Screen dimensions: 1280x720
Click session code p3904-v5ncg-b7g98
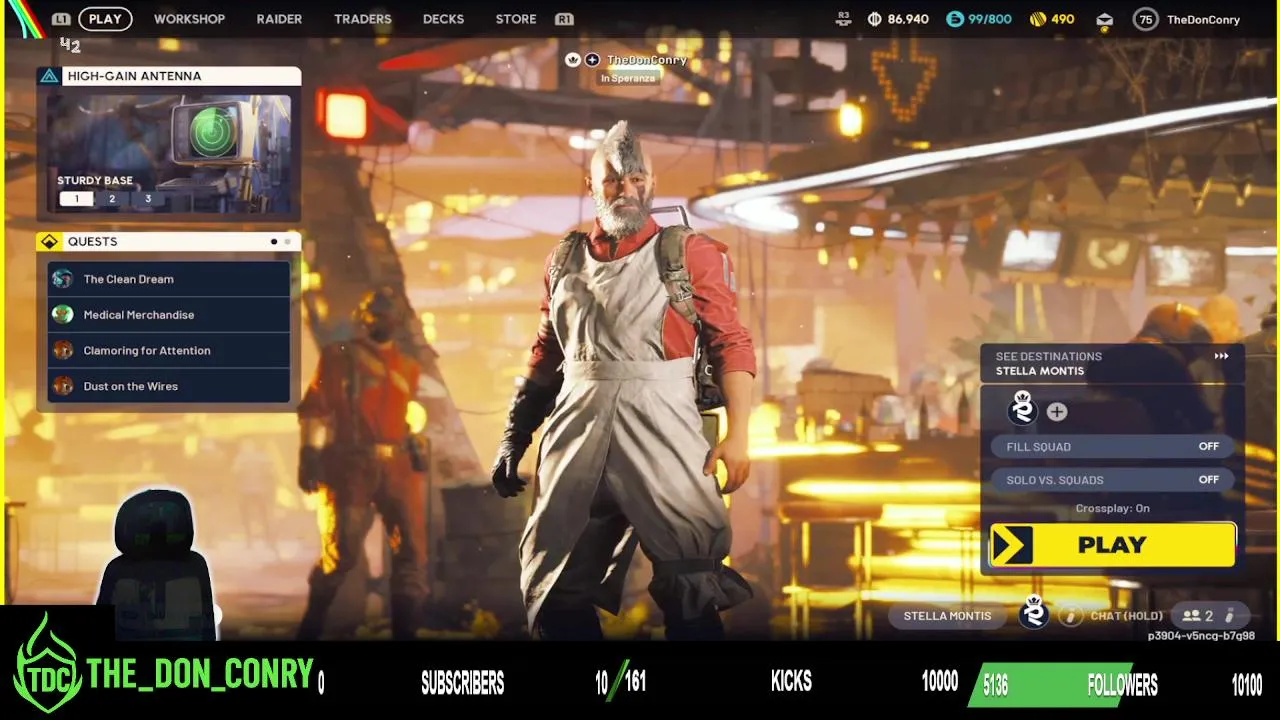click(x=1201, y=635)
